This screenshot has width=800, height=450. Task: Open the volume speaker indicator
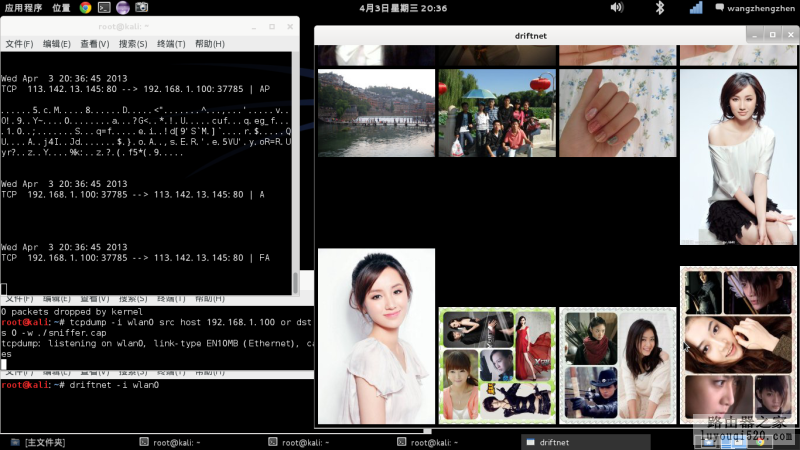pos(617,7)
